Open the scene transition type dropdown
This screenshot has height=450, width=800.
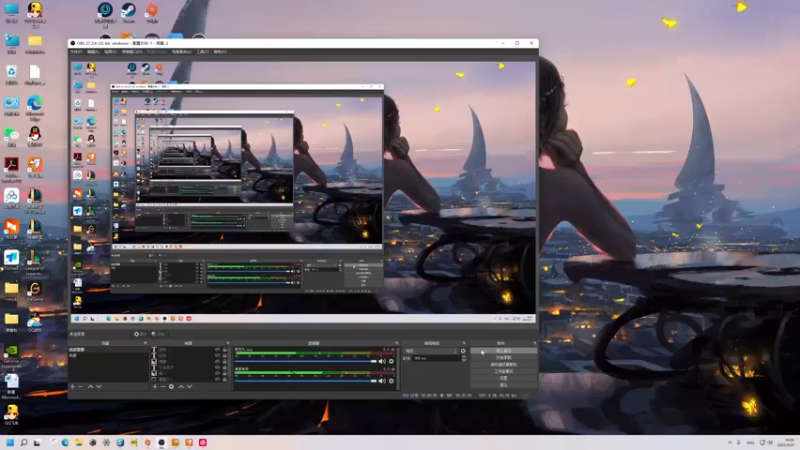point(432,351)
